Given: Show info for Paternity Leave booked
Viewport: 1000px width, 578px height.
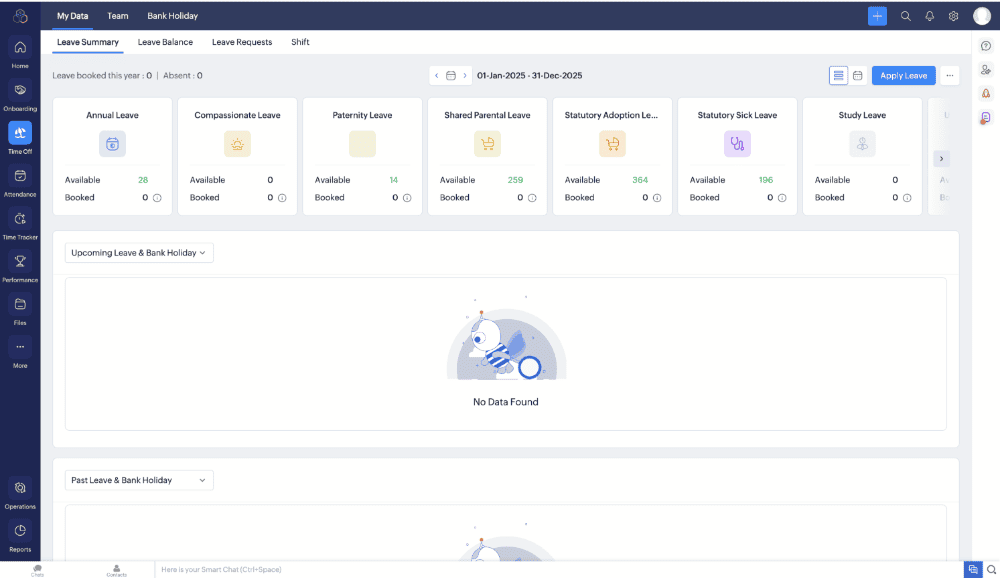Looking at the screenshot, I should tap(407, 198).
